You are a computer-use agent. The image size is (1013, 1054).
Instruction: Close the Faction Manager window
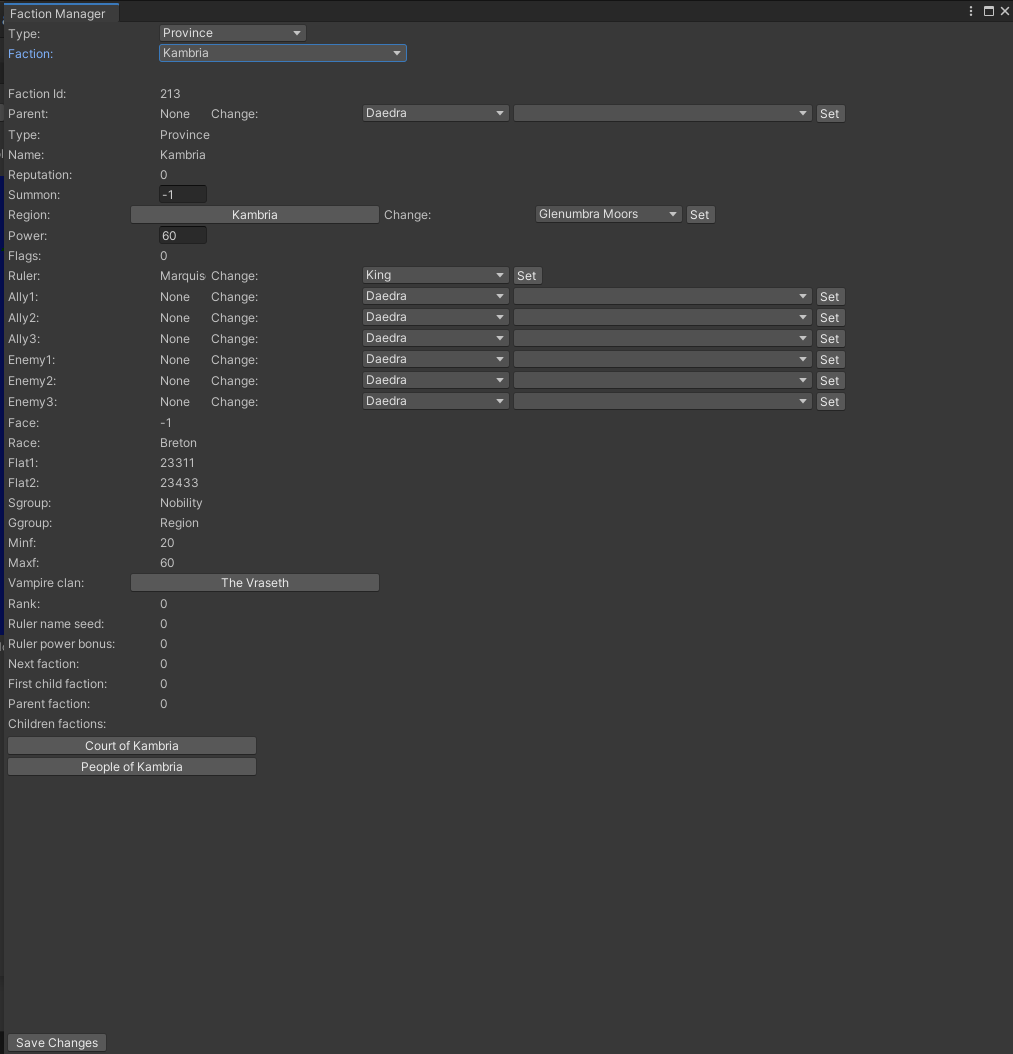1005,11
